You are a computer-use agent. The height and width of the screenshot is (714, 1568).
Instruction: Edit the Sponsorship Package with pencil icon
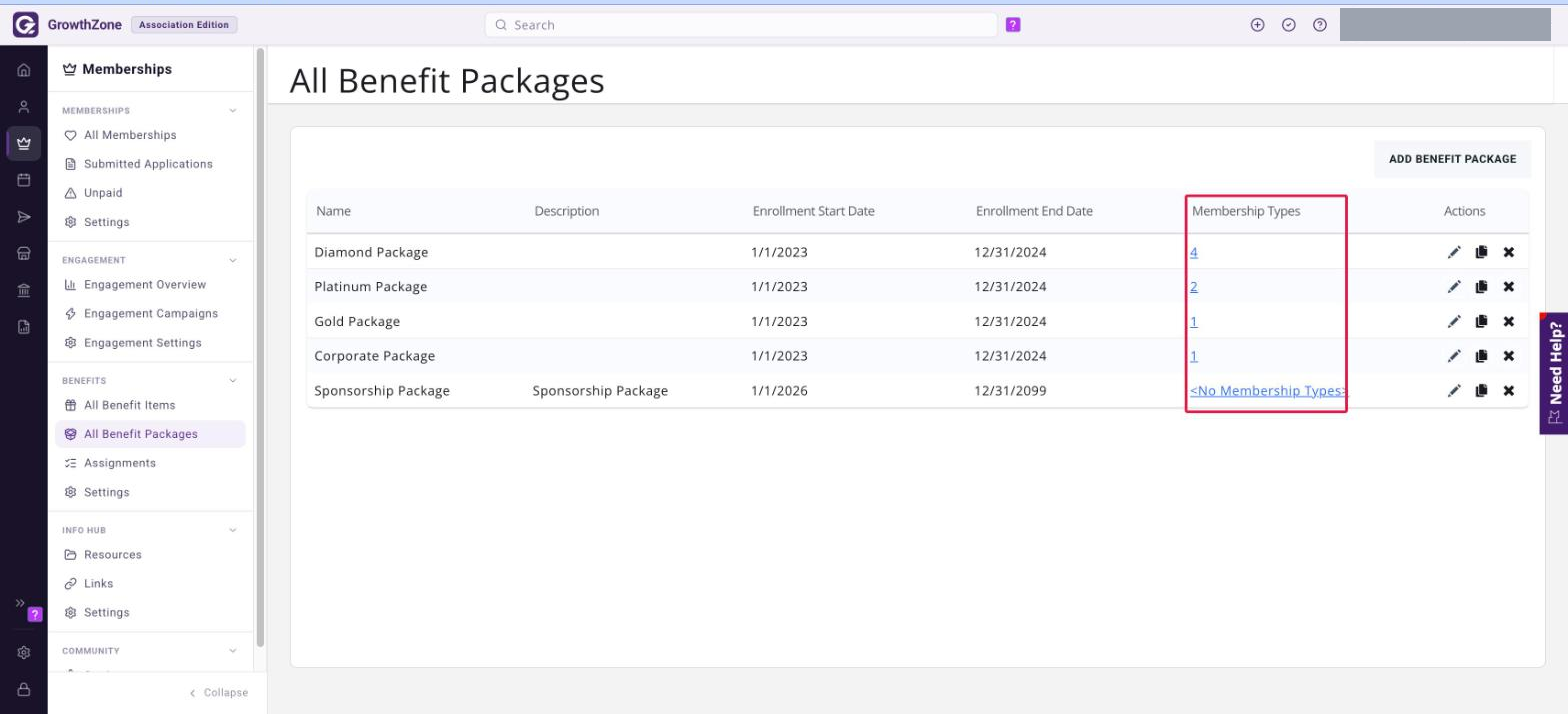coord(1454,391)
